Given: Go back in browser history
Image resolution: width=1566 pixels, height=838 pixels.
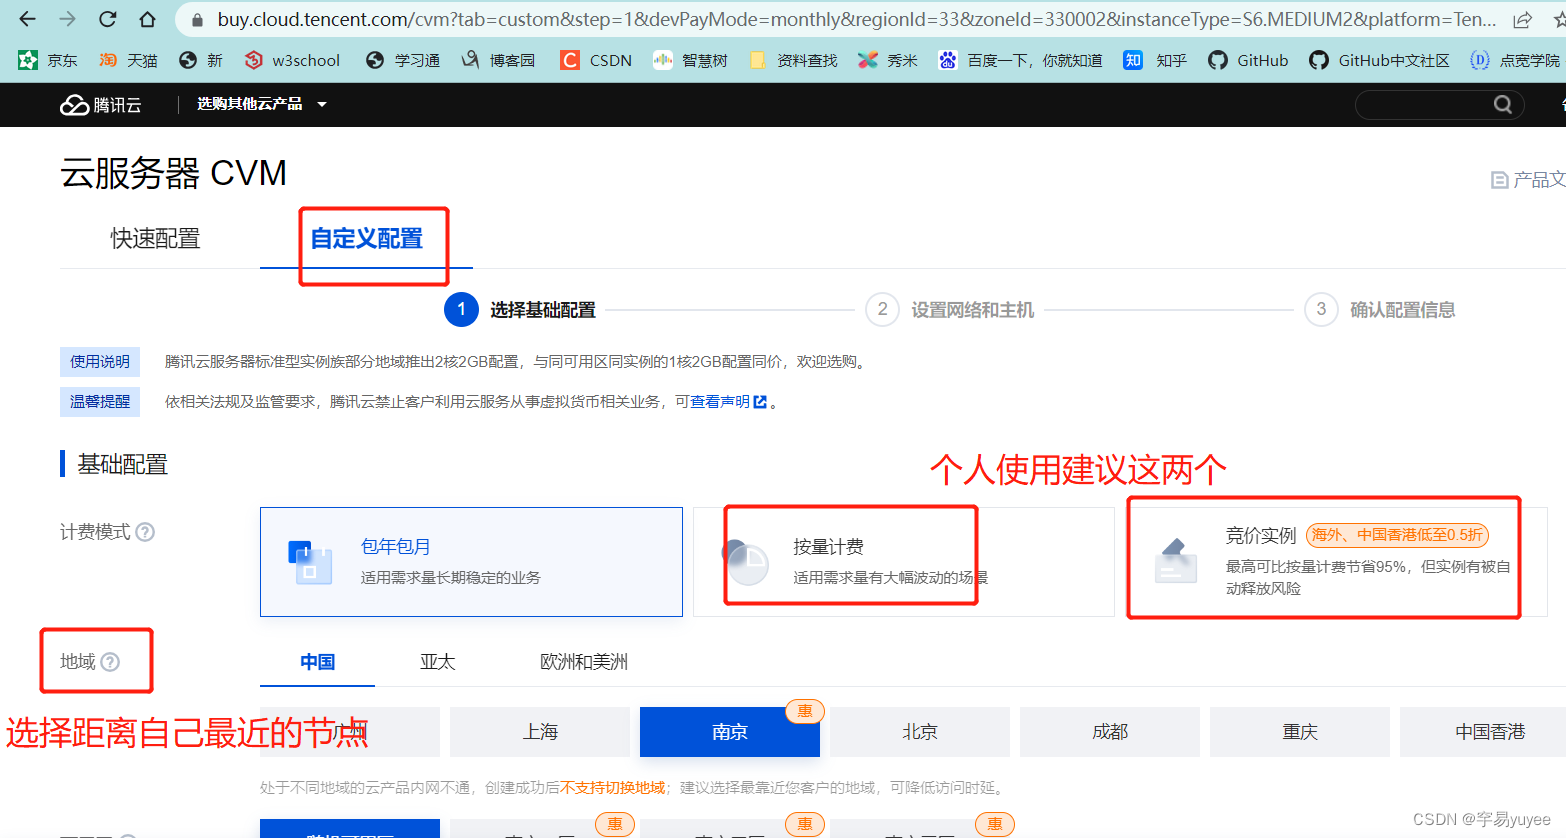Looking at the screenshot, I should (28, 19).
